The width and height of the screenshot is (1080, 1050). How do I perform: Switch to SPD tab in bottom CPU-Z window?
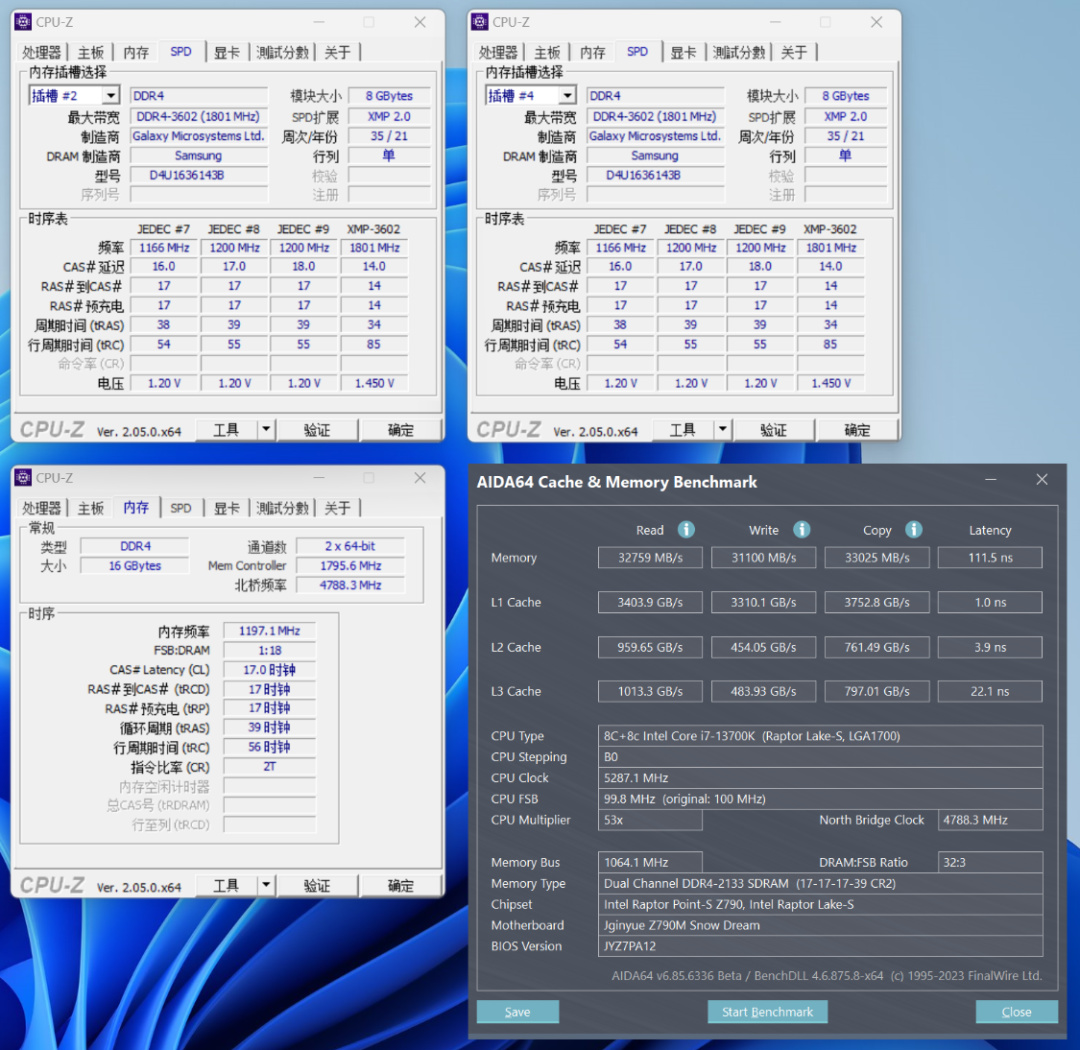(180, 508)
